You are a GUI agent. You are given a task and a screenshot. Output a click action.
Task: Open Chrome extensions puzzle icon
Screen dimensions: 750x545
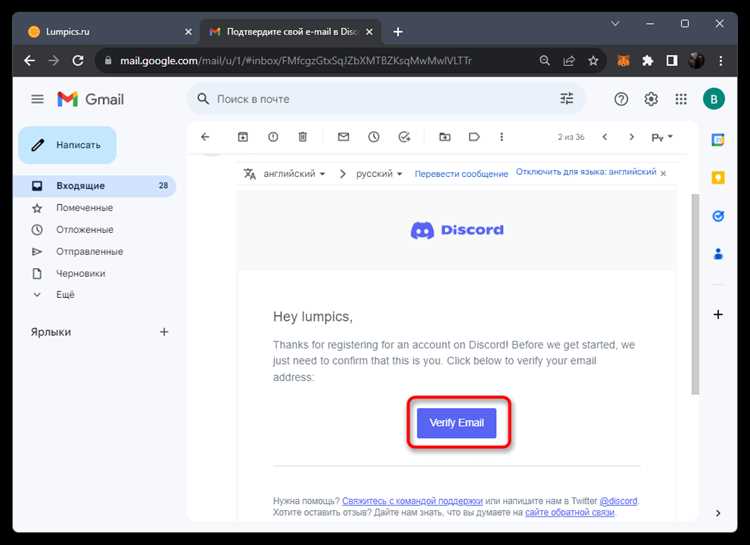648,61
